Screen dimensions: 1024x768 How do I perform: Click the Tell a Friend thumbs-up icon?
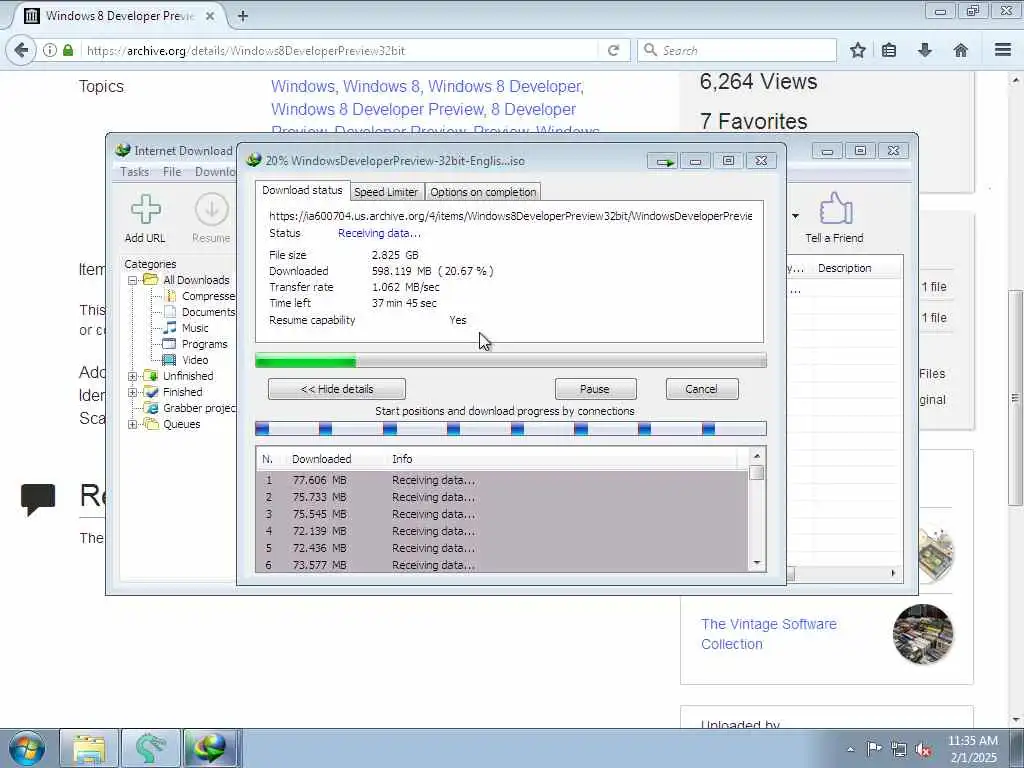coord(836,208)
